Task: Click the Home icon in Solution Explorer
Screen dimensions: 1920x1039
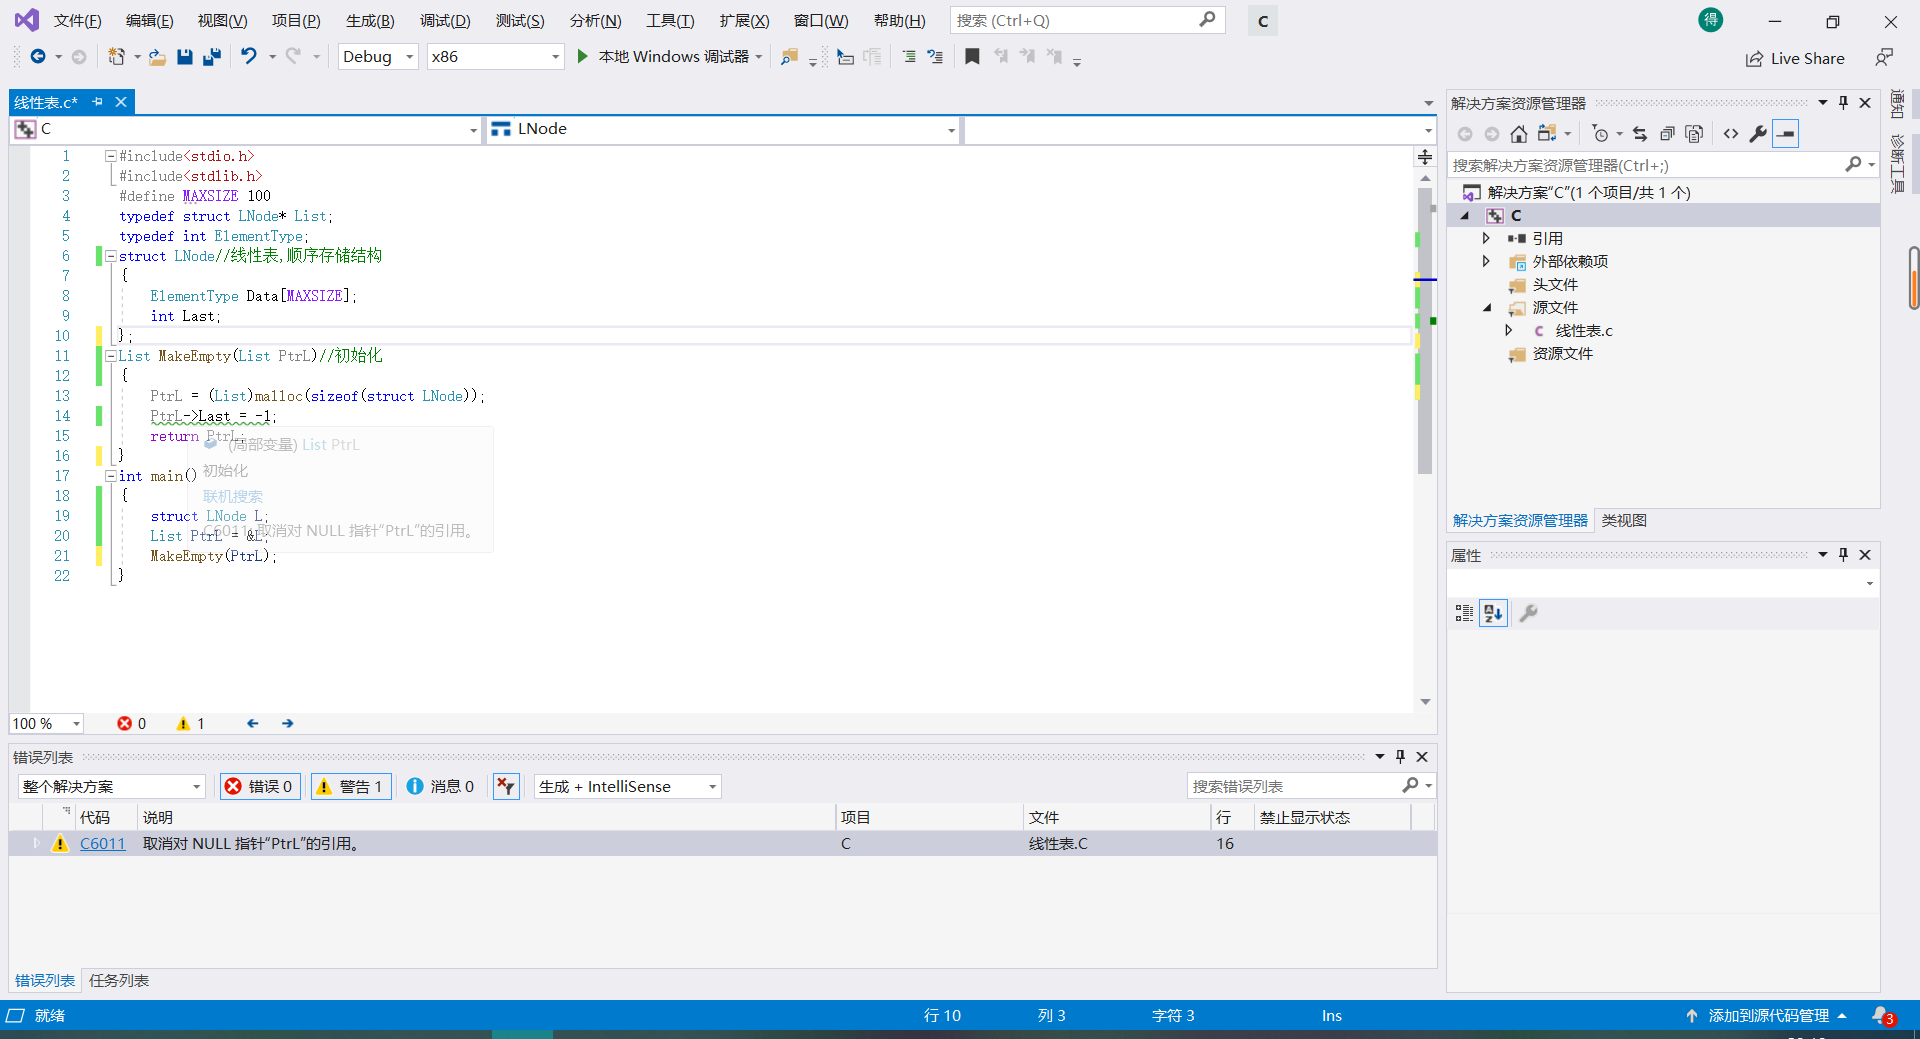Action: click(x=1519, y=134)
